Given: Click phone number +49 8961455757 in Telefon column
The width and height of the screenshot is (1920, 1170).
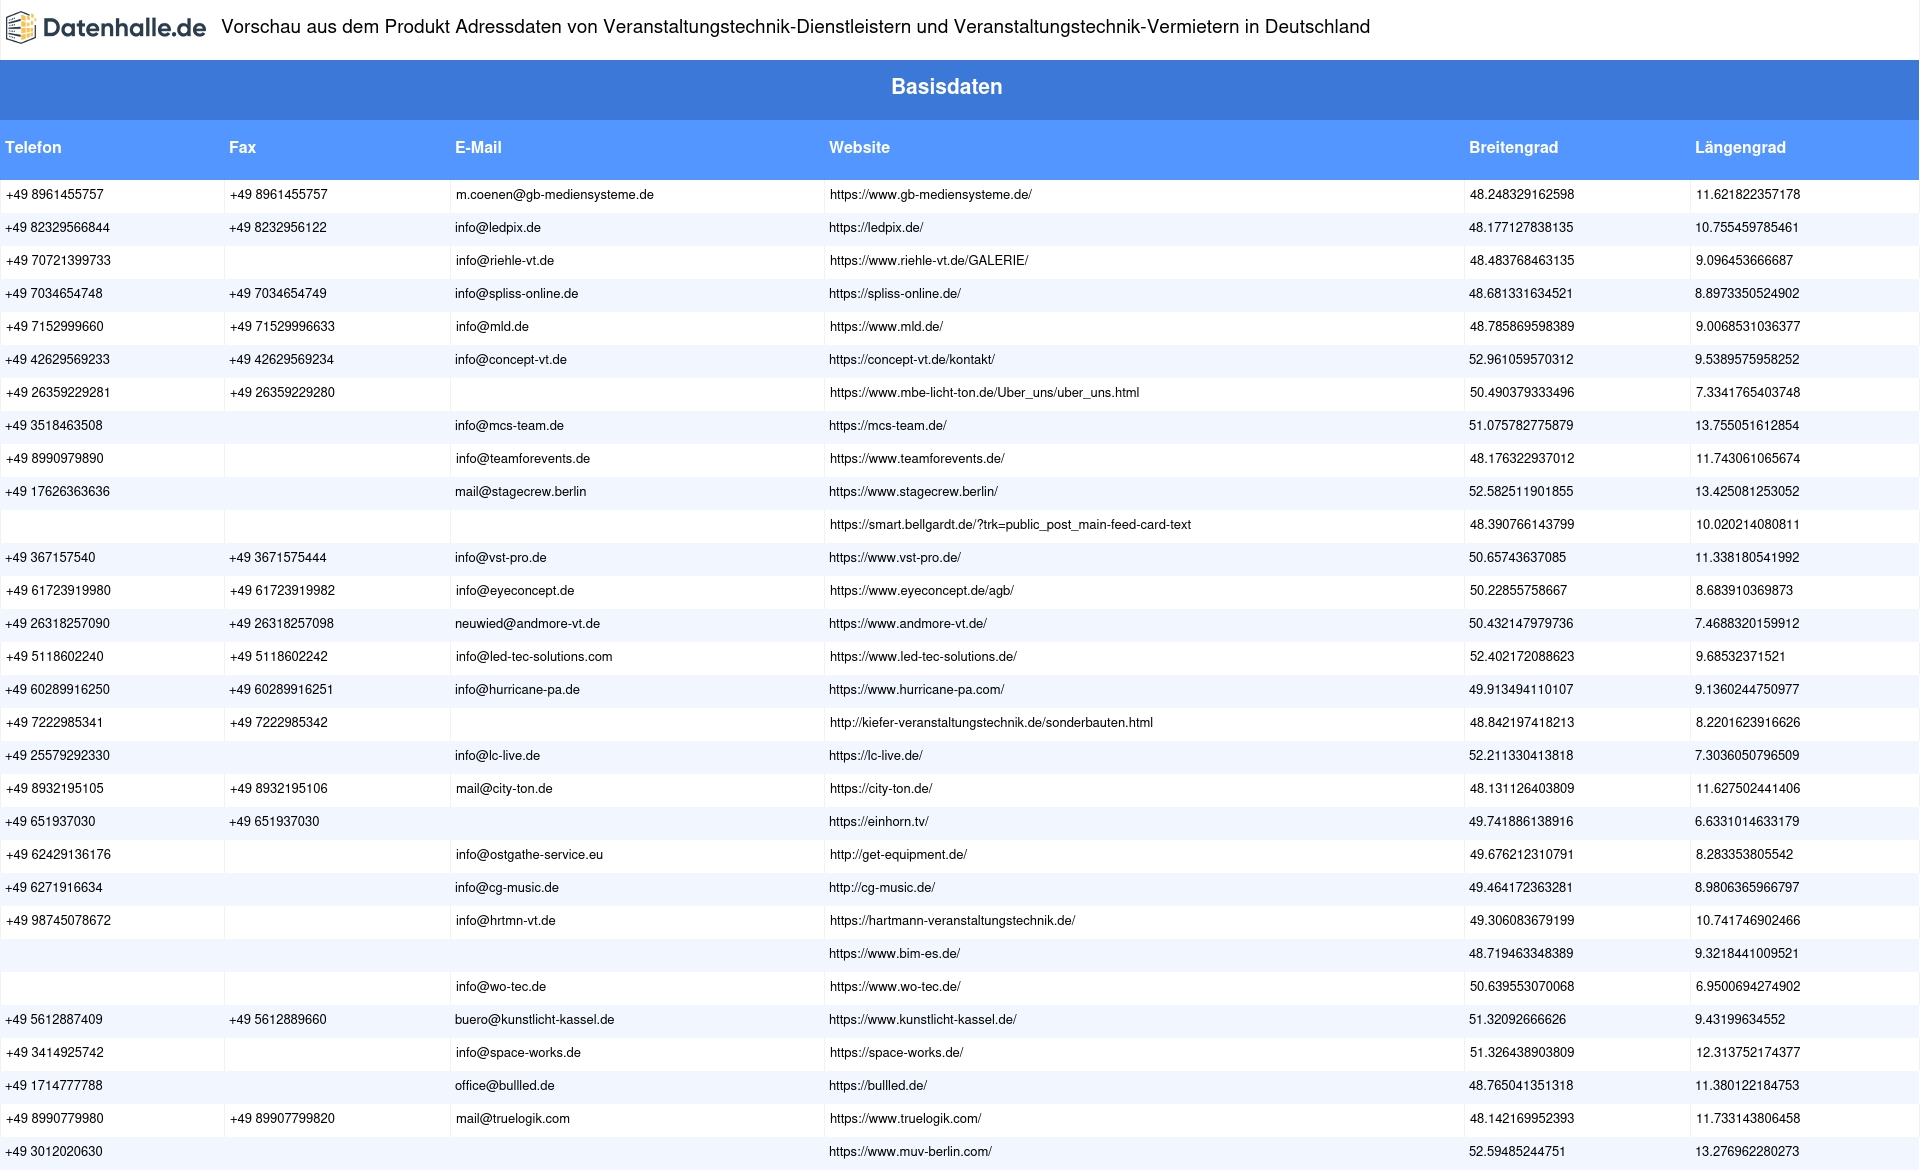Looking at the screenshot, I should click(55, 195).
